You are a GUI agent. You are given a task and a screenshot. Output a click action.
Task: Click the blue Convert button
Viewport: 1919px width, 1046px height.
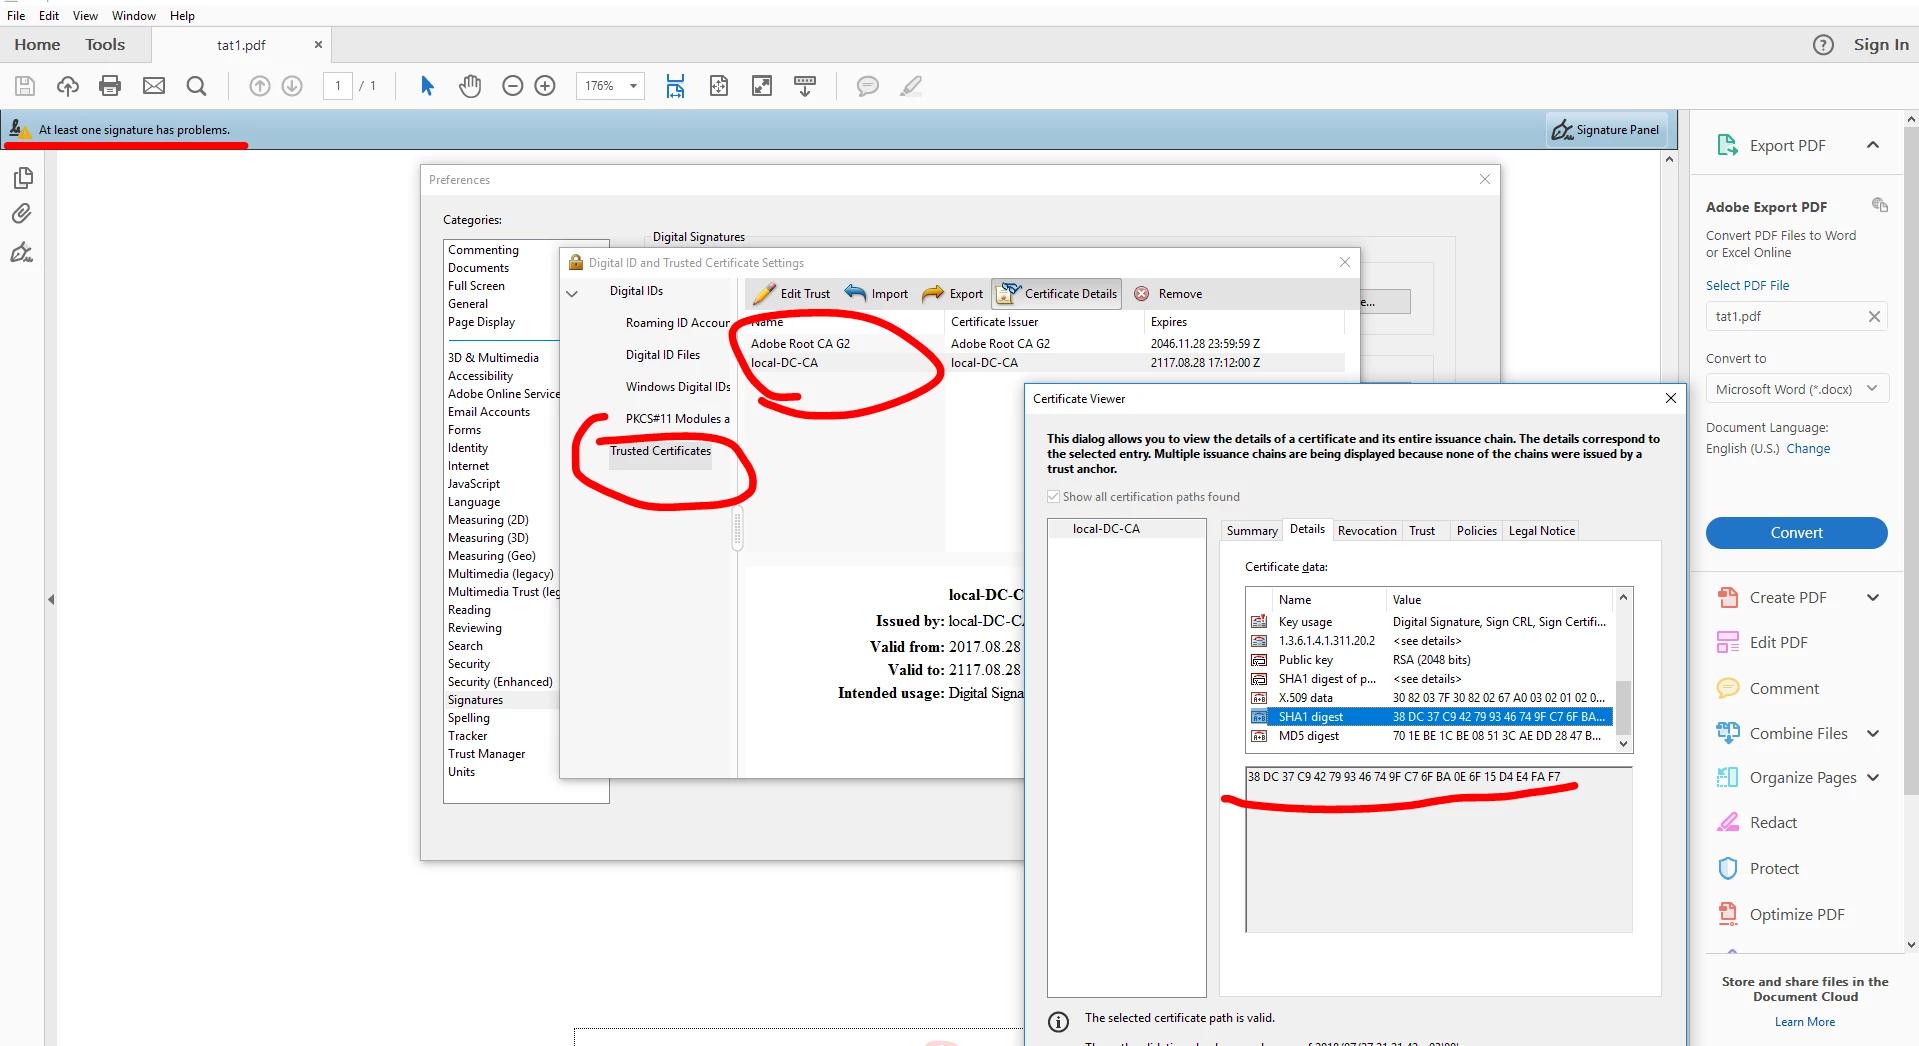click(1797, 533)
